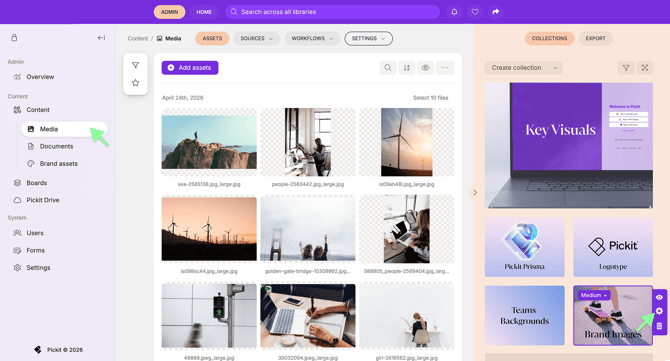Open the sea-2565138 cliff thumbnail
670x361 pixels.
coord(209,142)
